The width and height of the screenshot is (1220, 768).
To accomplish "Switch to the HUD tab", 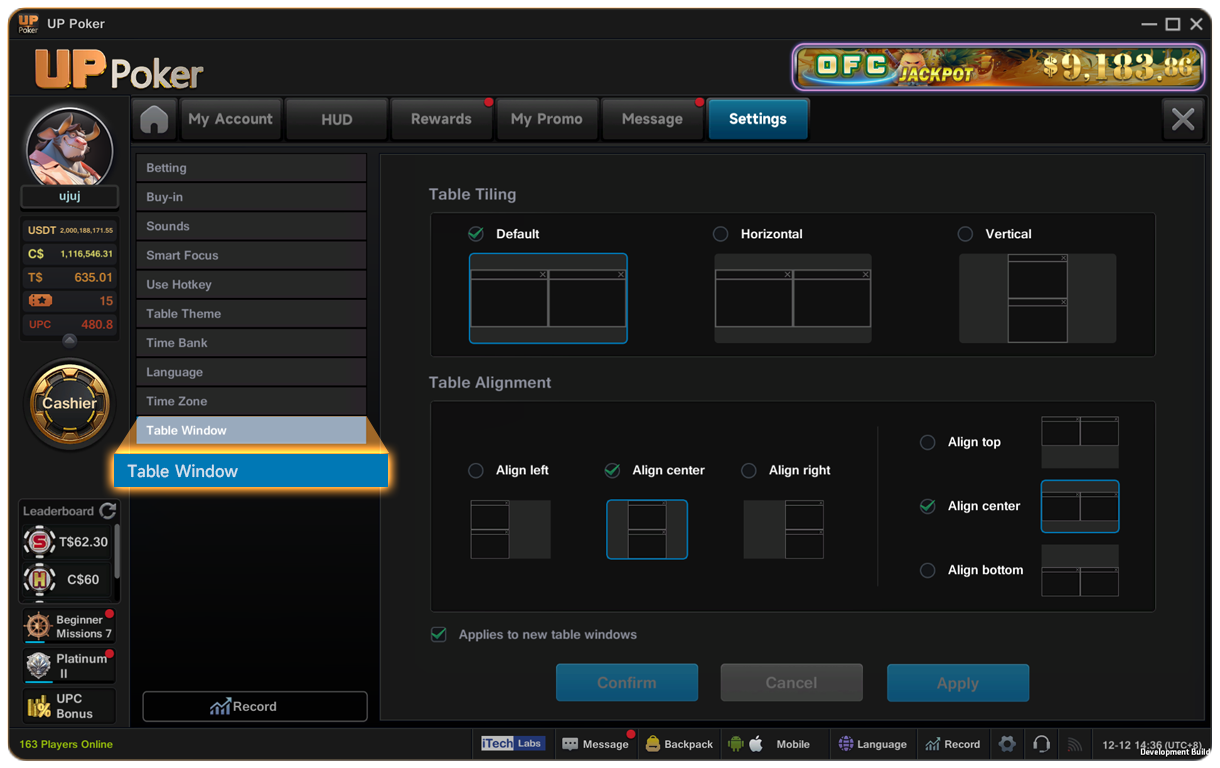I will coord(336,119).
